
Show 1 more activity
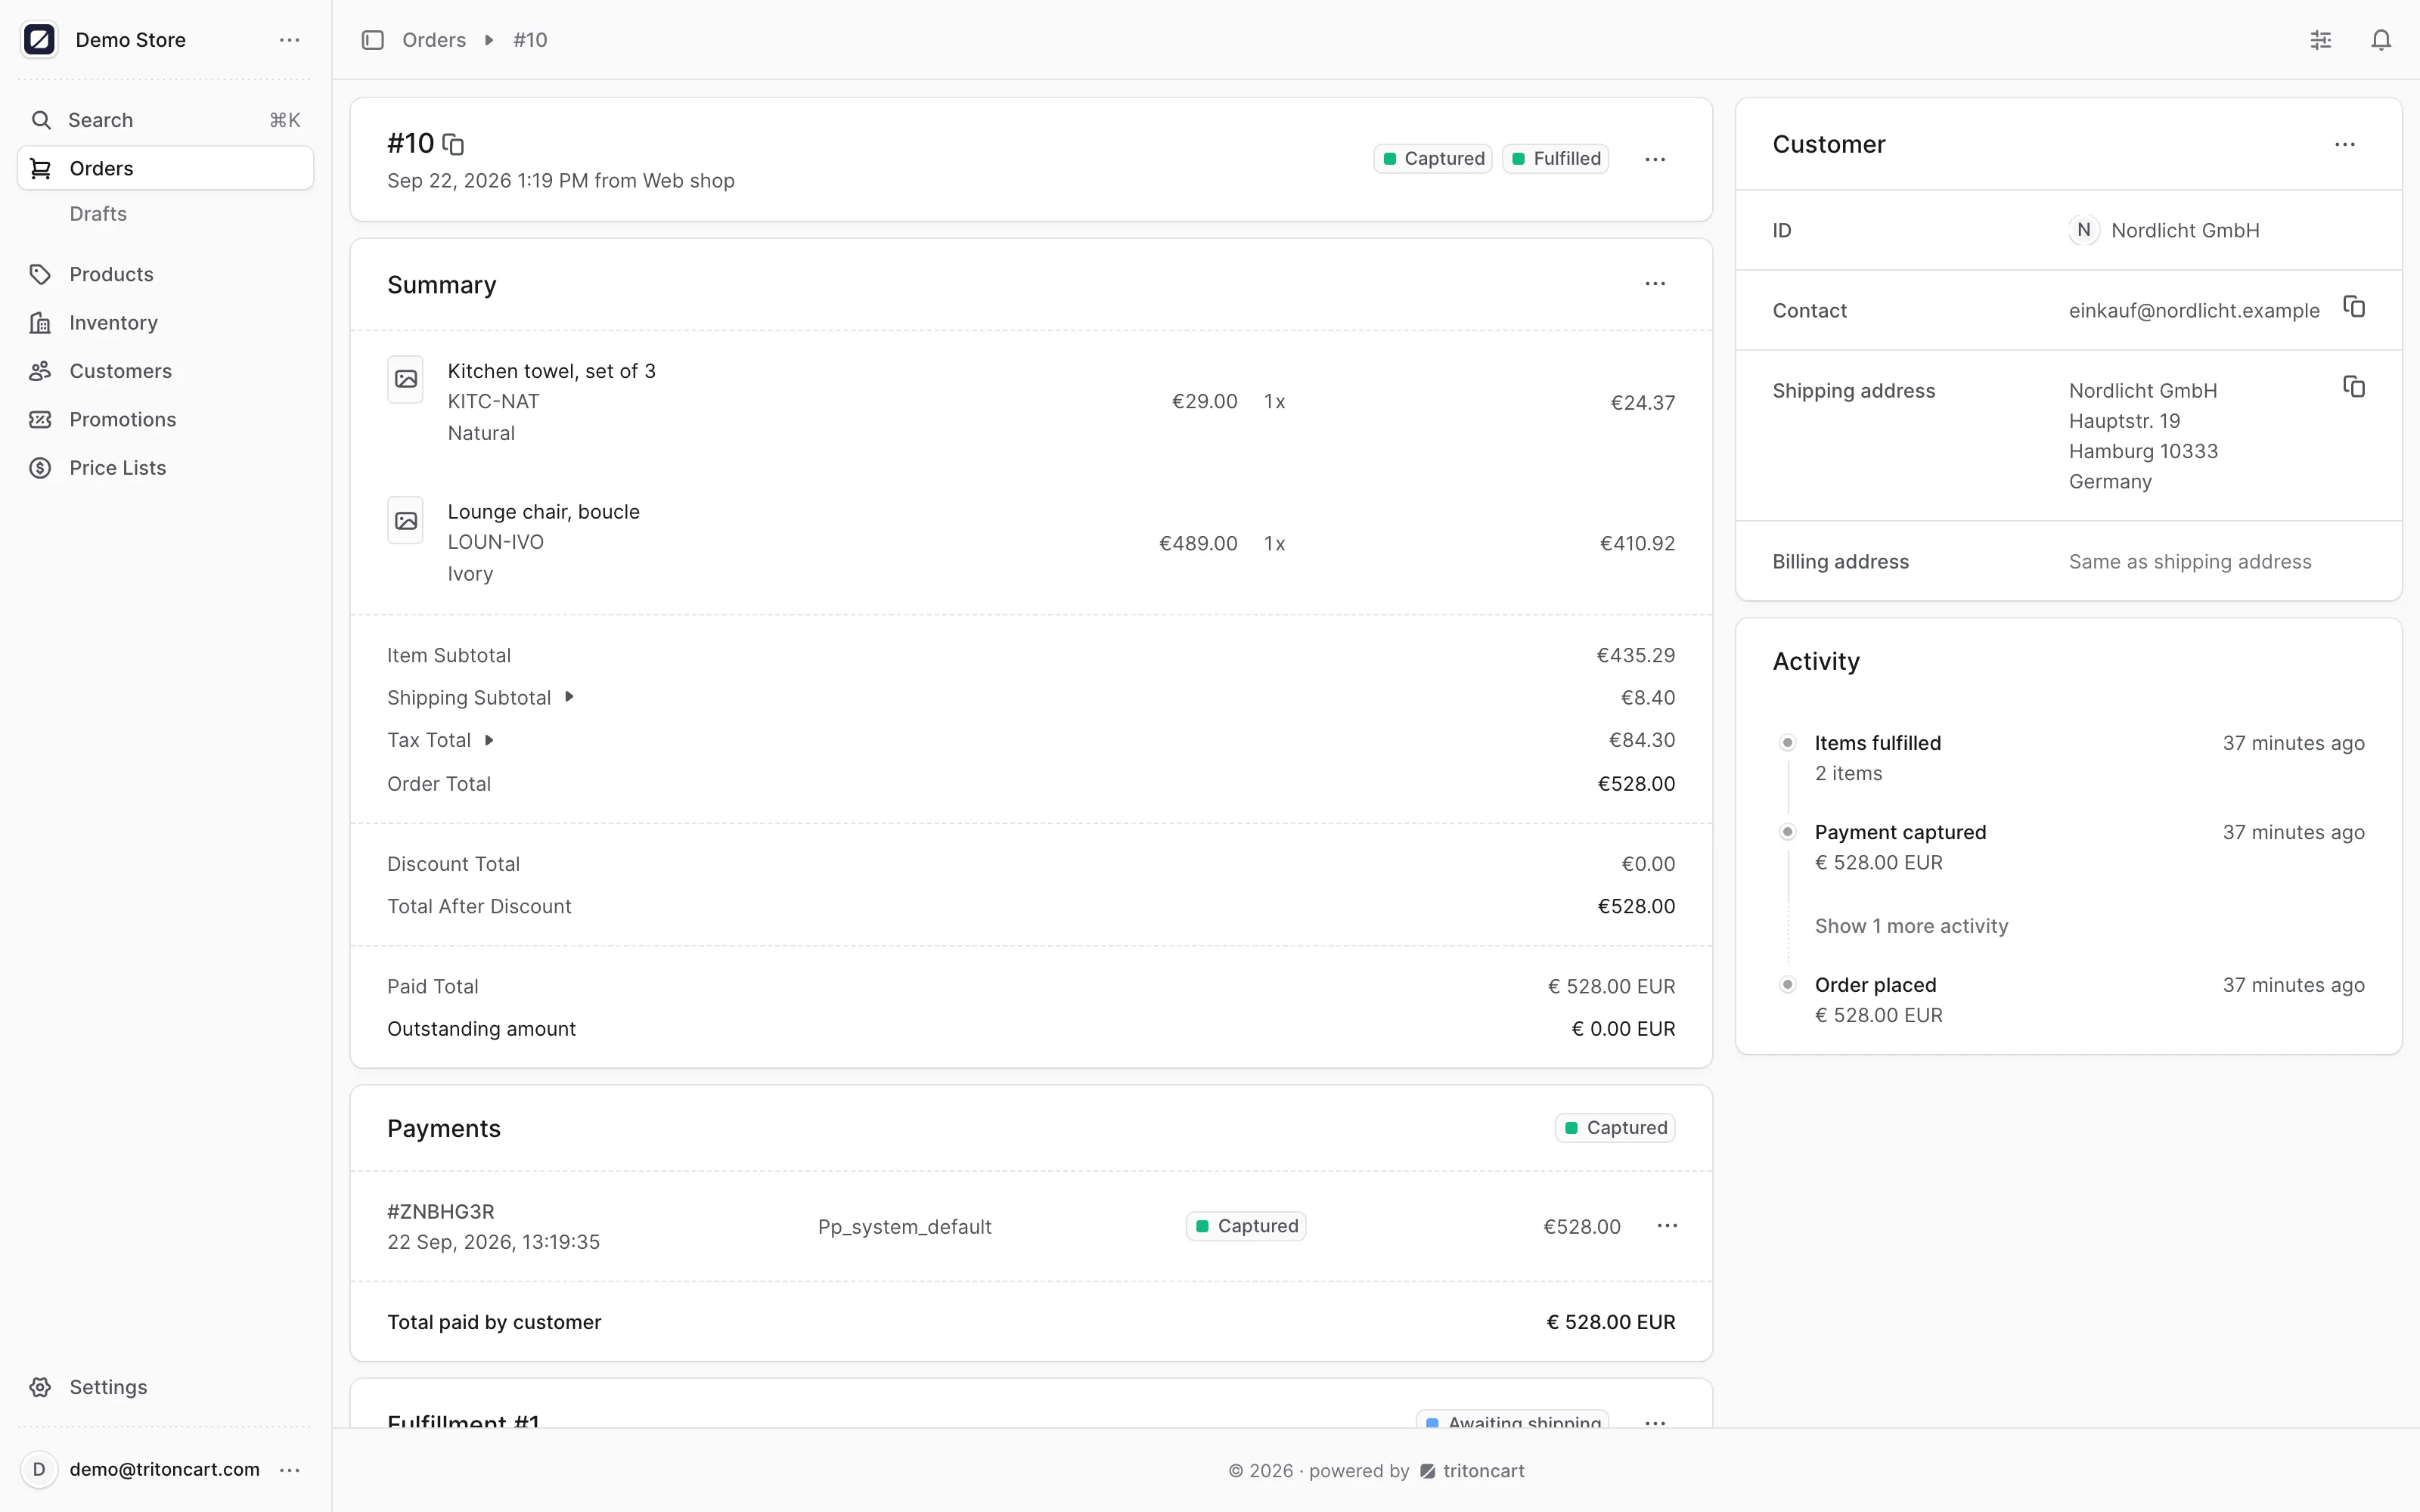[x=1911, y=926]
